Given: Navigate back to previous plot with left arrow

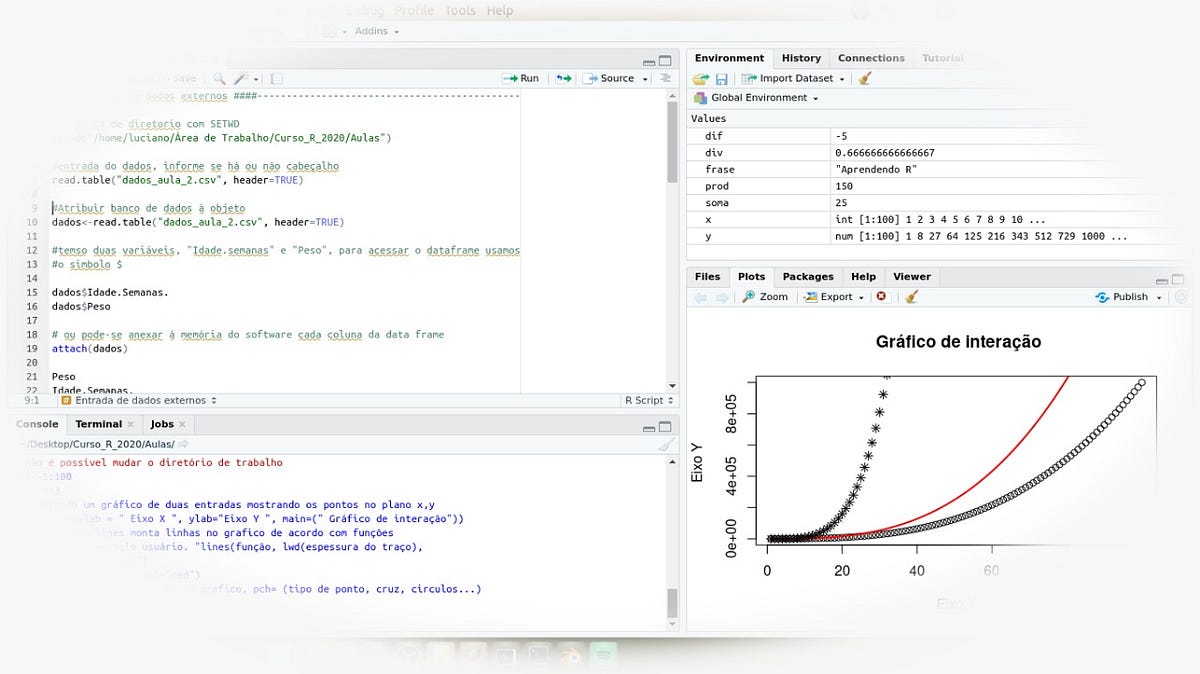Looking at the screenshot, I should click(700, 296).
